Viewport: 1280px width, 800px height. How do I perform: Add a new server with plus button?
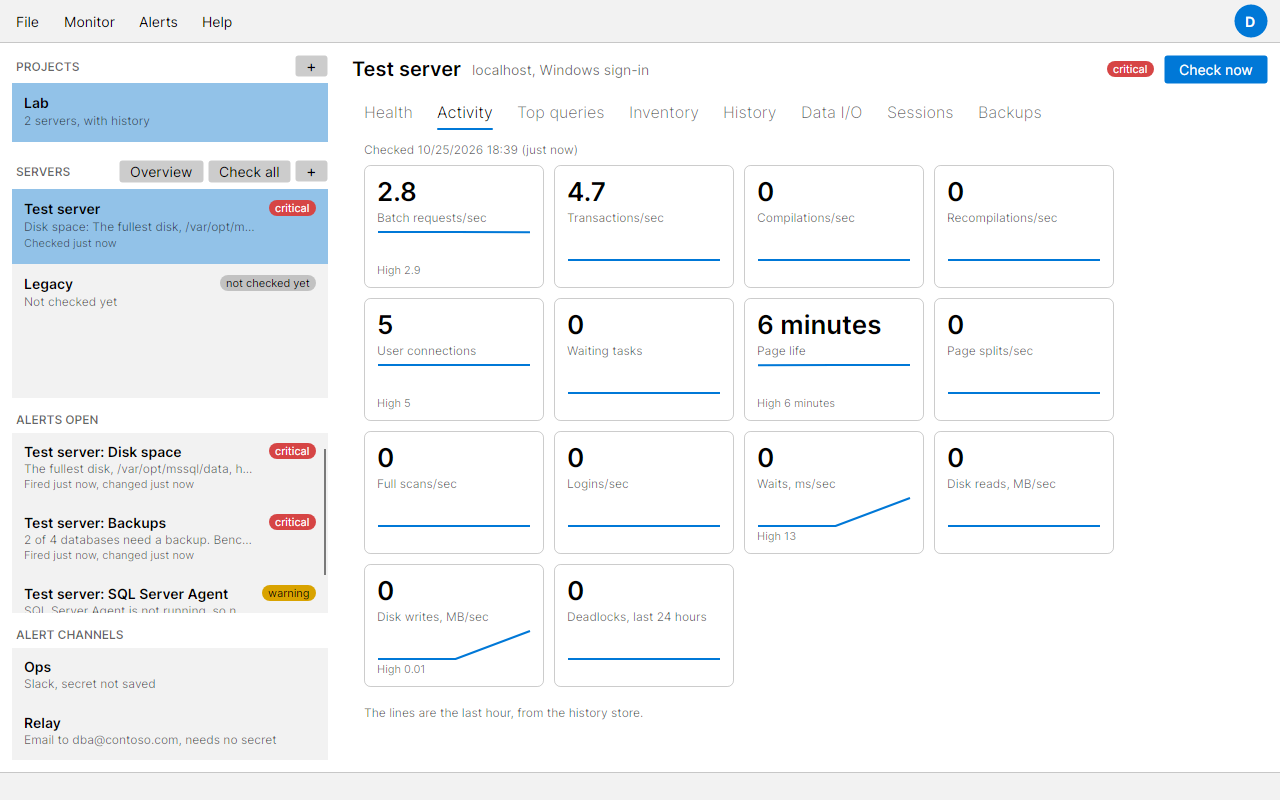pyautogui.click(x=311, y=171)
